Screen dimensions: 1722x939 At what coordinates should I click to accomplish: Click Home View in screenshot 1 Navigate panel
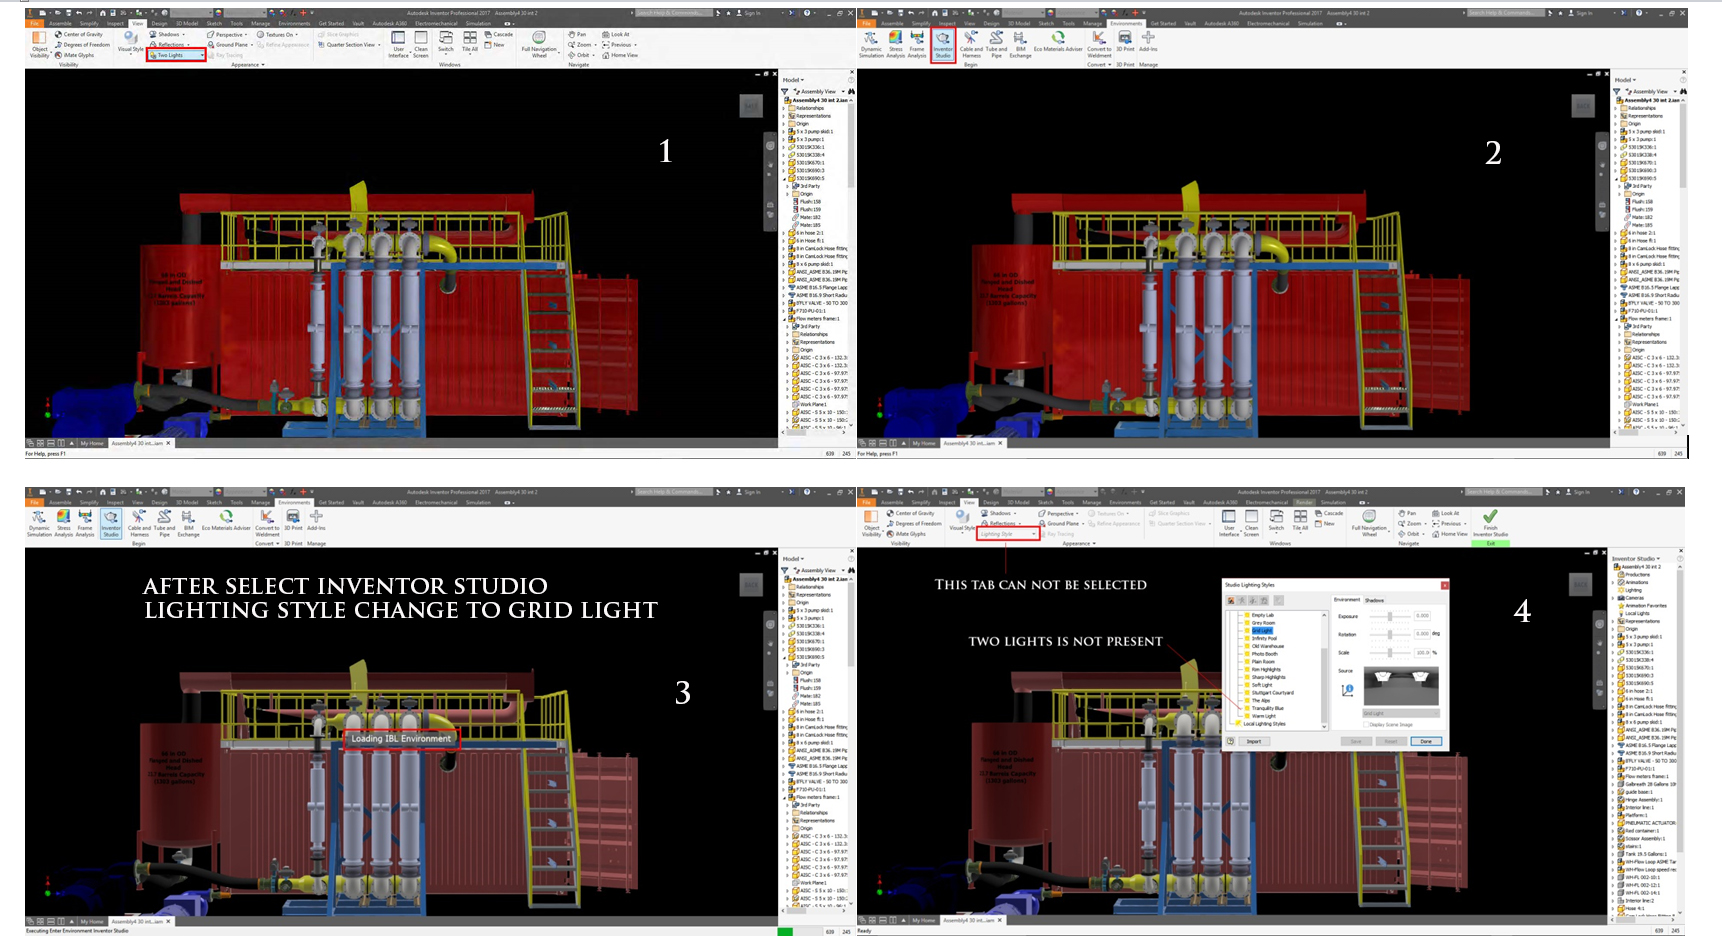pos(620,55)
